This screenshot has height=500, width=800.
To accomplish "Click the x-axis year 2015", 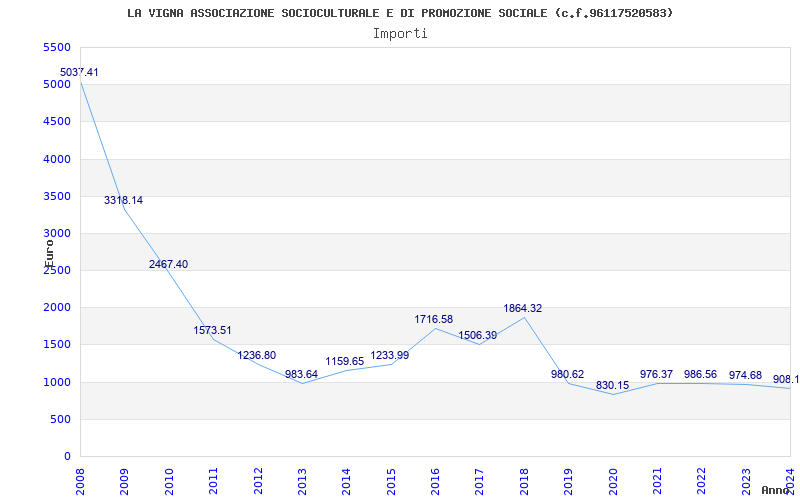I will pyautogui.click(x=391, y=482).
